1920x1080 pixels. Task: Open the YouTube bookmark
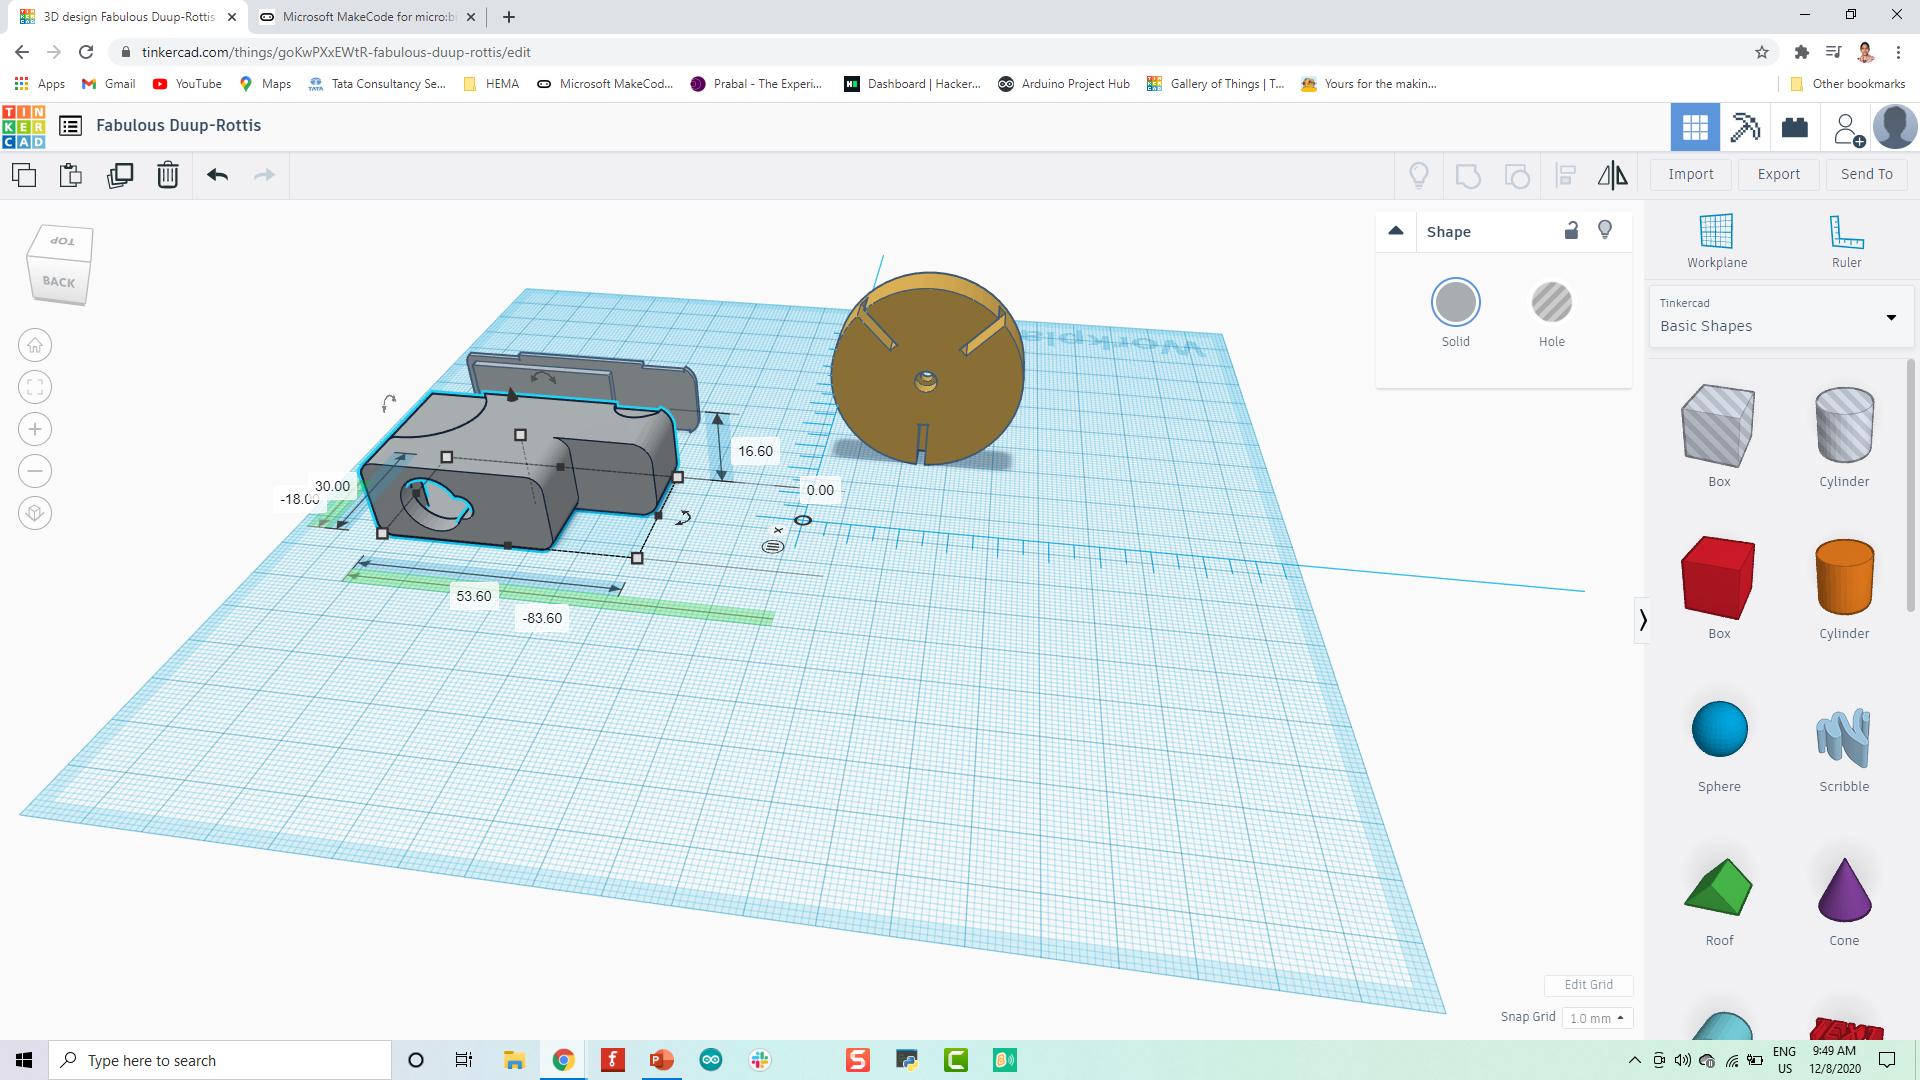pyautogui.click(x=187, y=84)
